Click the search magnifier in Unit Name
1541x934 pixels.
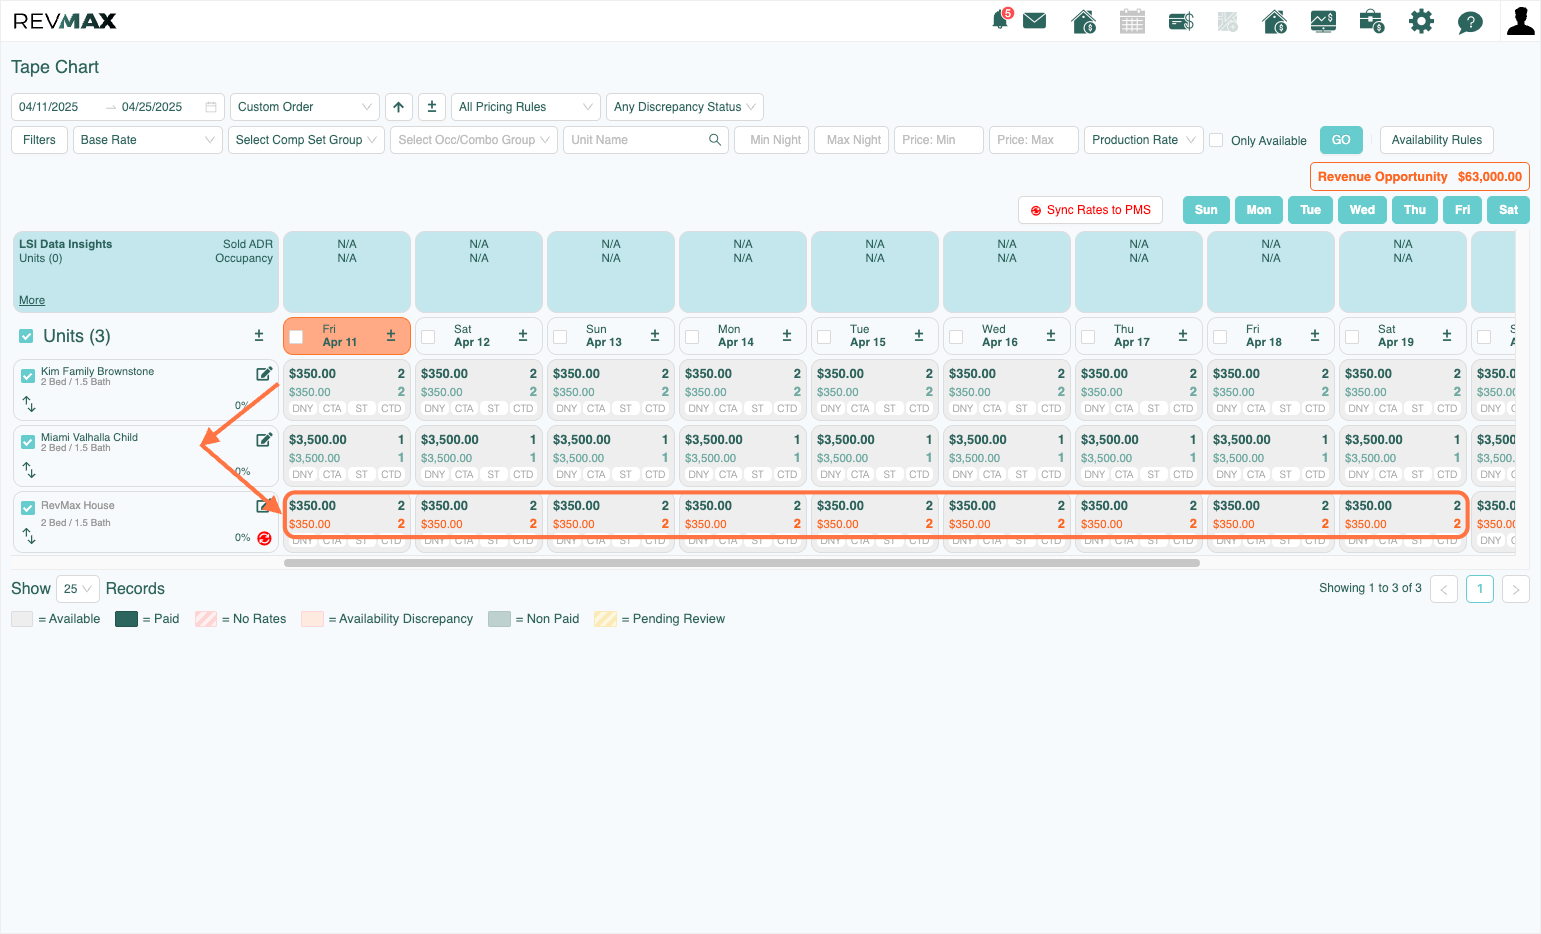715,140
